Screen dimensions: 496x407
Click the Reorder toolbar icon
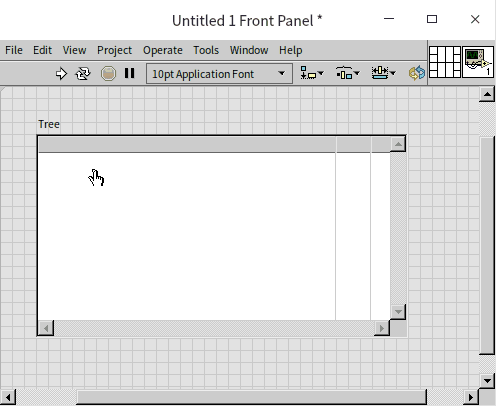417,73
